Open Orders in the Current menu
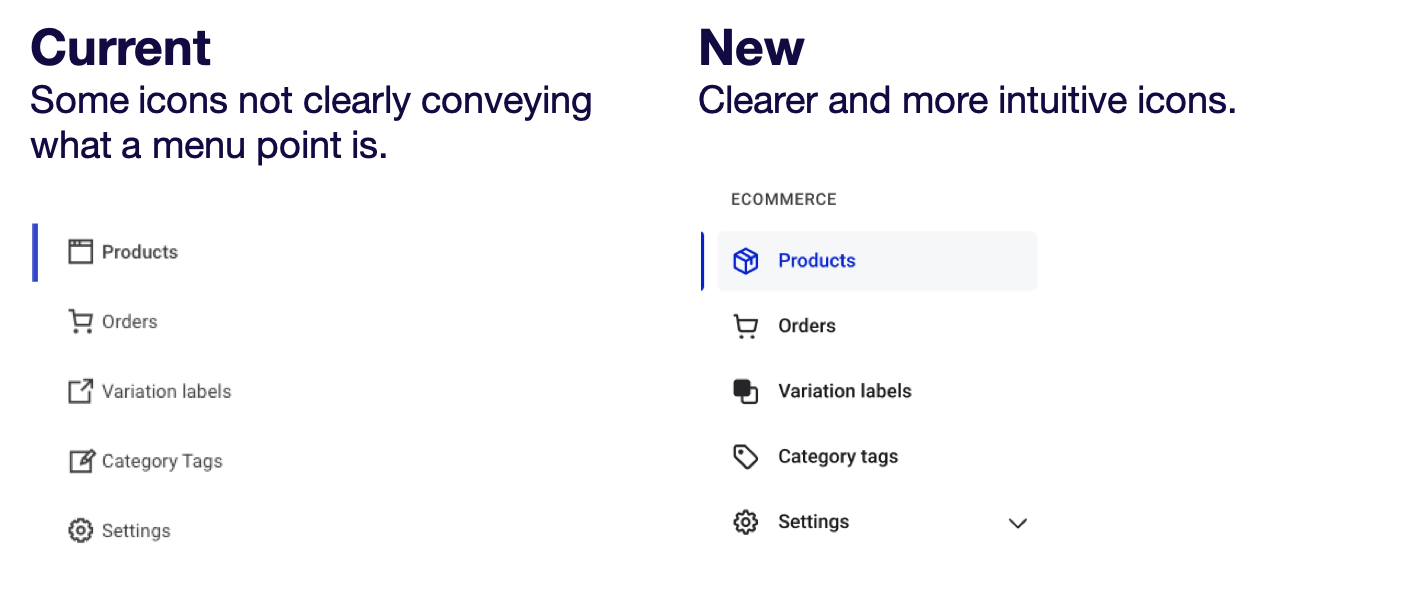The width and height of the screenshot is (1421, 615). pyautogui.click(x=130, y=322)
